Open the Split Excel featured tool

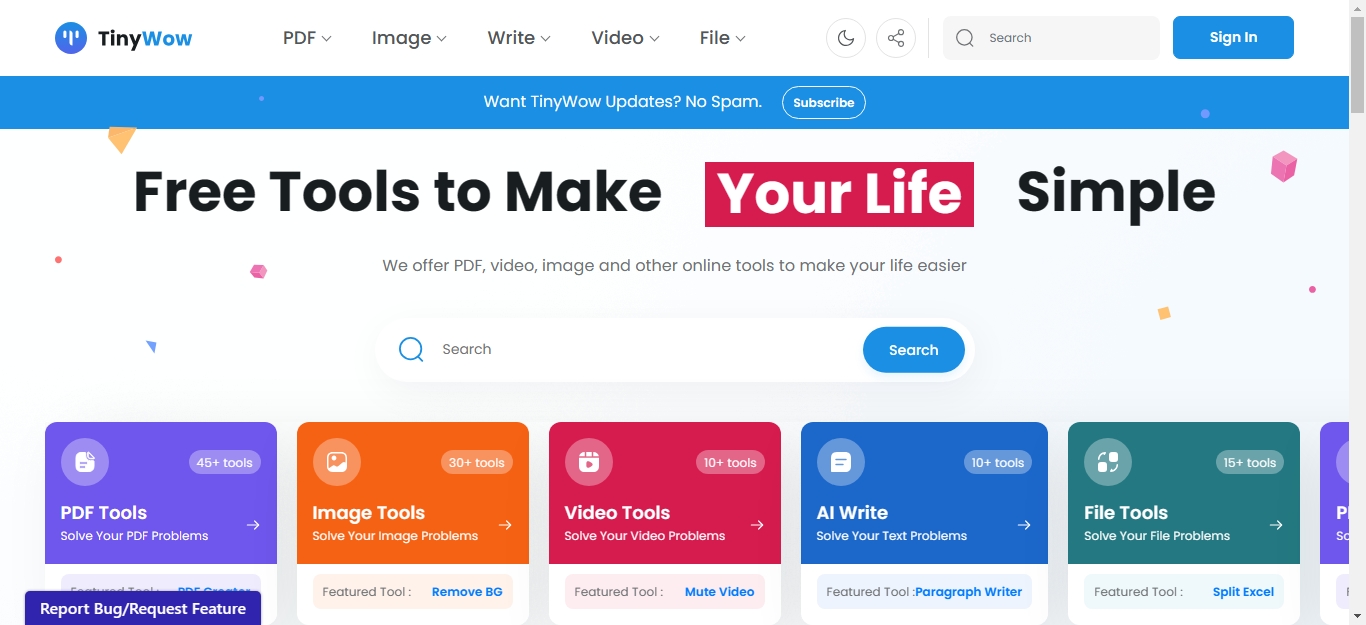click(1243, 592)
